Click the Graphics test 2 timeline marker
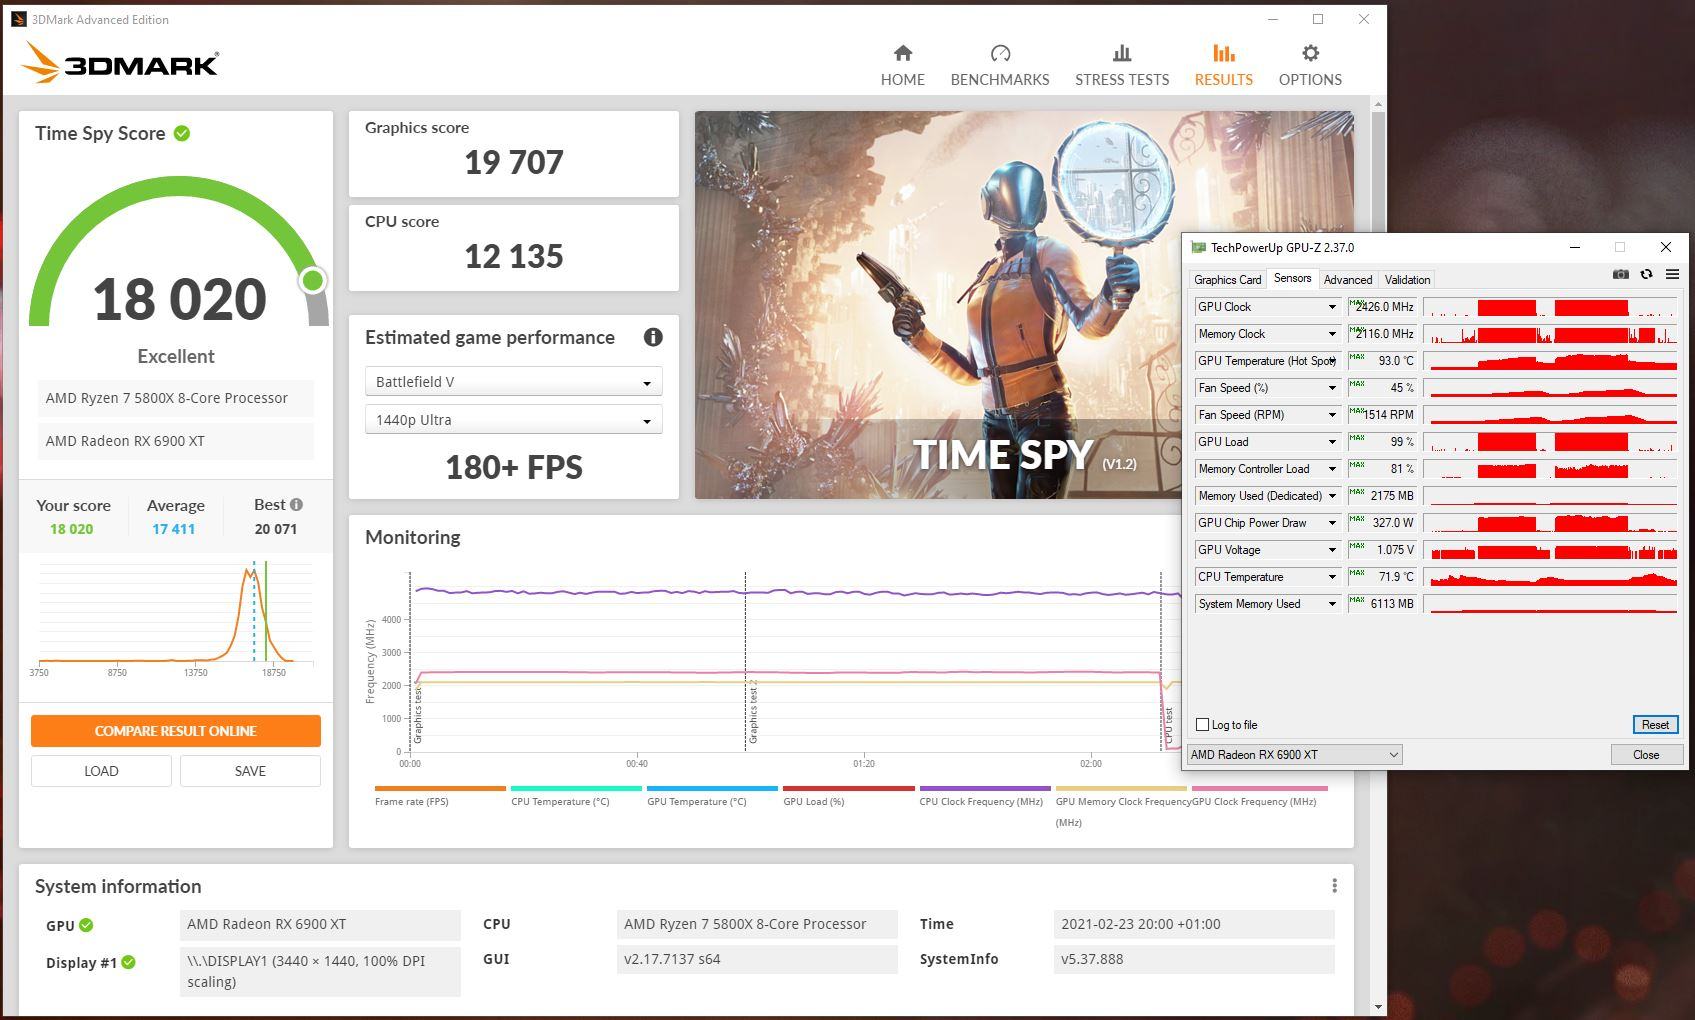Screen dimensions: 1695x1020 (x=753, y=712)
